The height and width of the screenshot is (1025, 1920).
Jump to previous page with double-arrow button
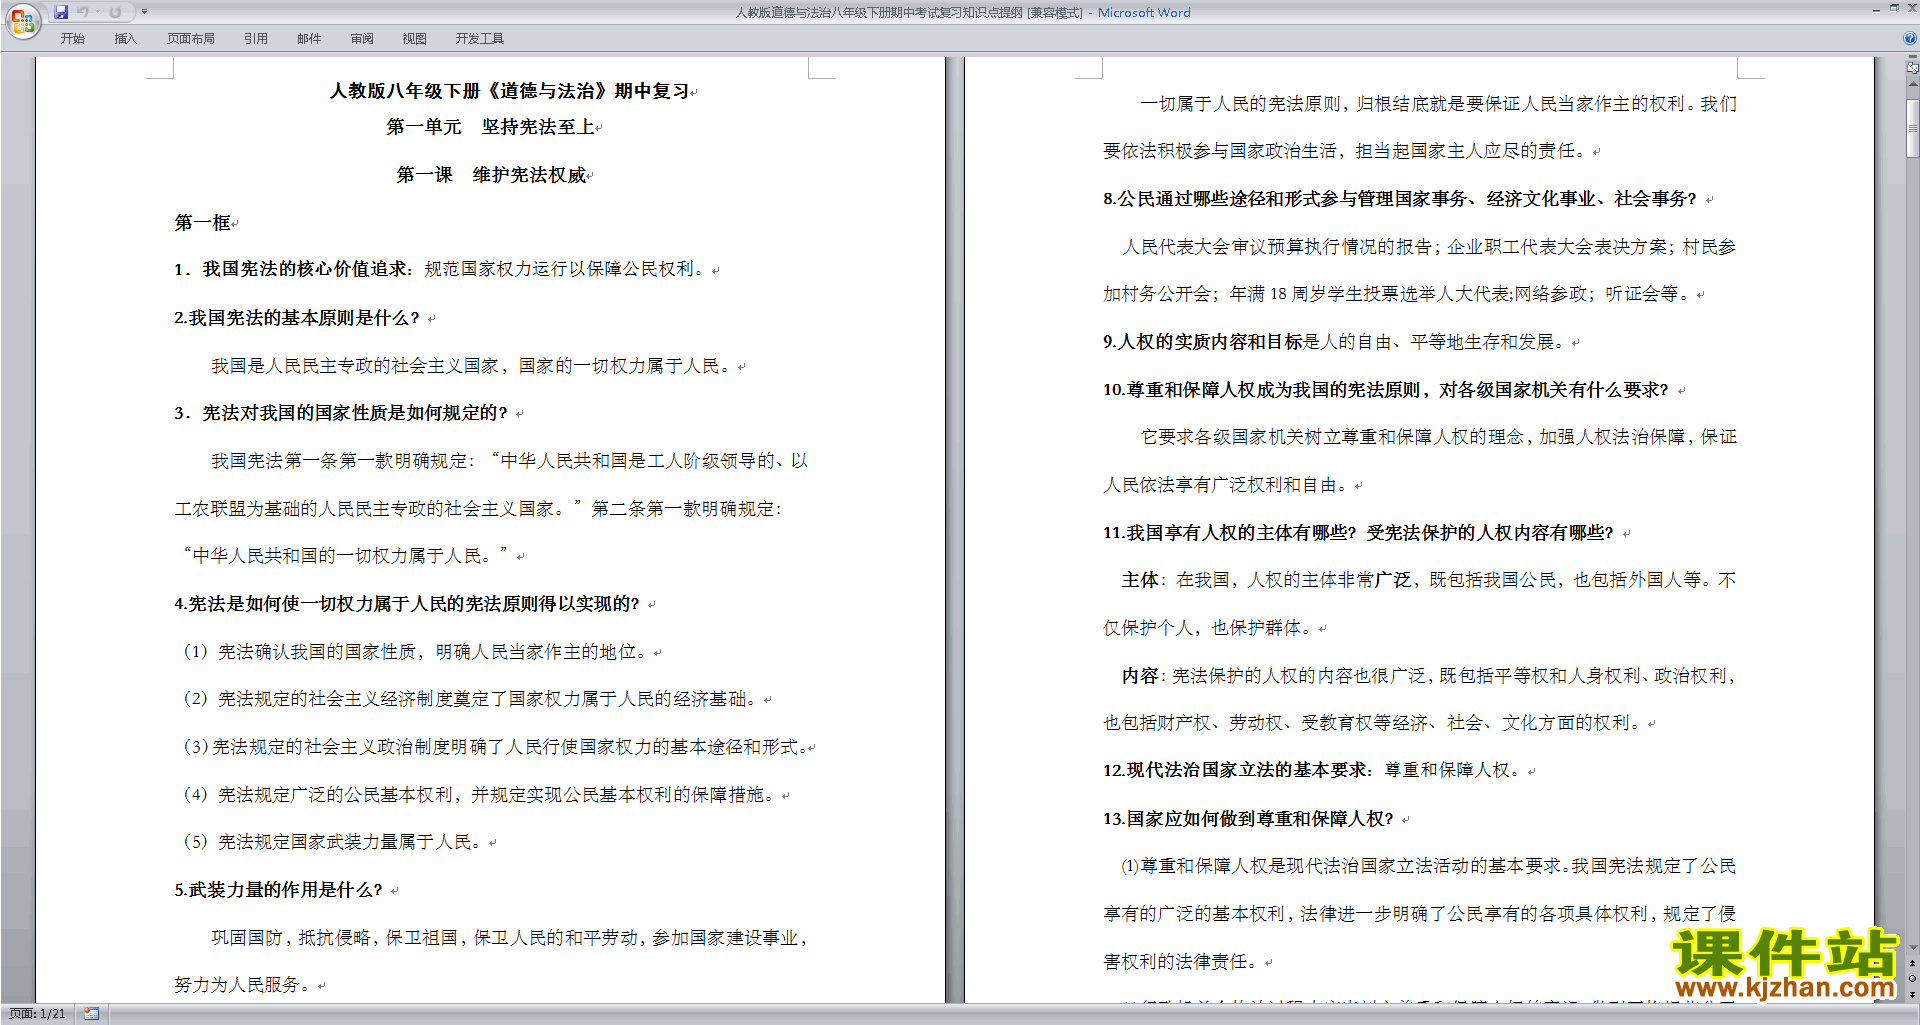click(x=1912, y=964)
